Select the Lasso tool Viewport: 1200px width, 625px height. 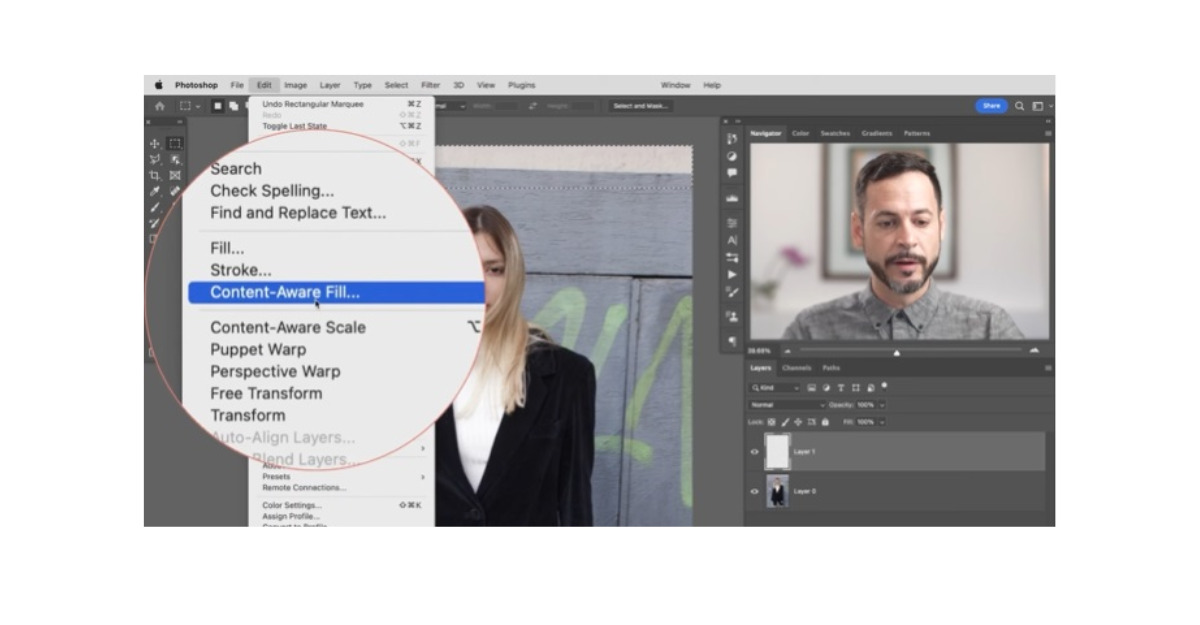click(155, 159)
